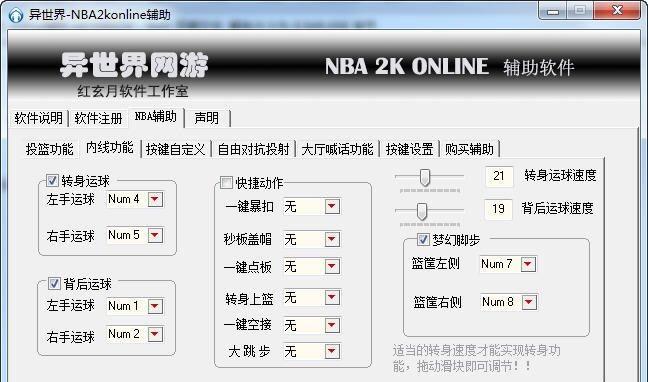Switch to the 软件注册 tab
The image size is (648, 382).
98,118
